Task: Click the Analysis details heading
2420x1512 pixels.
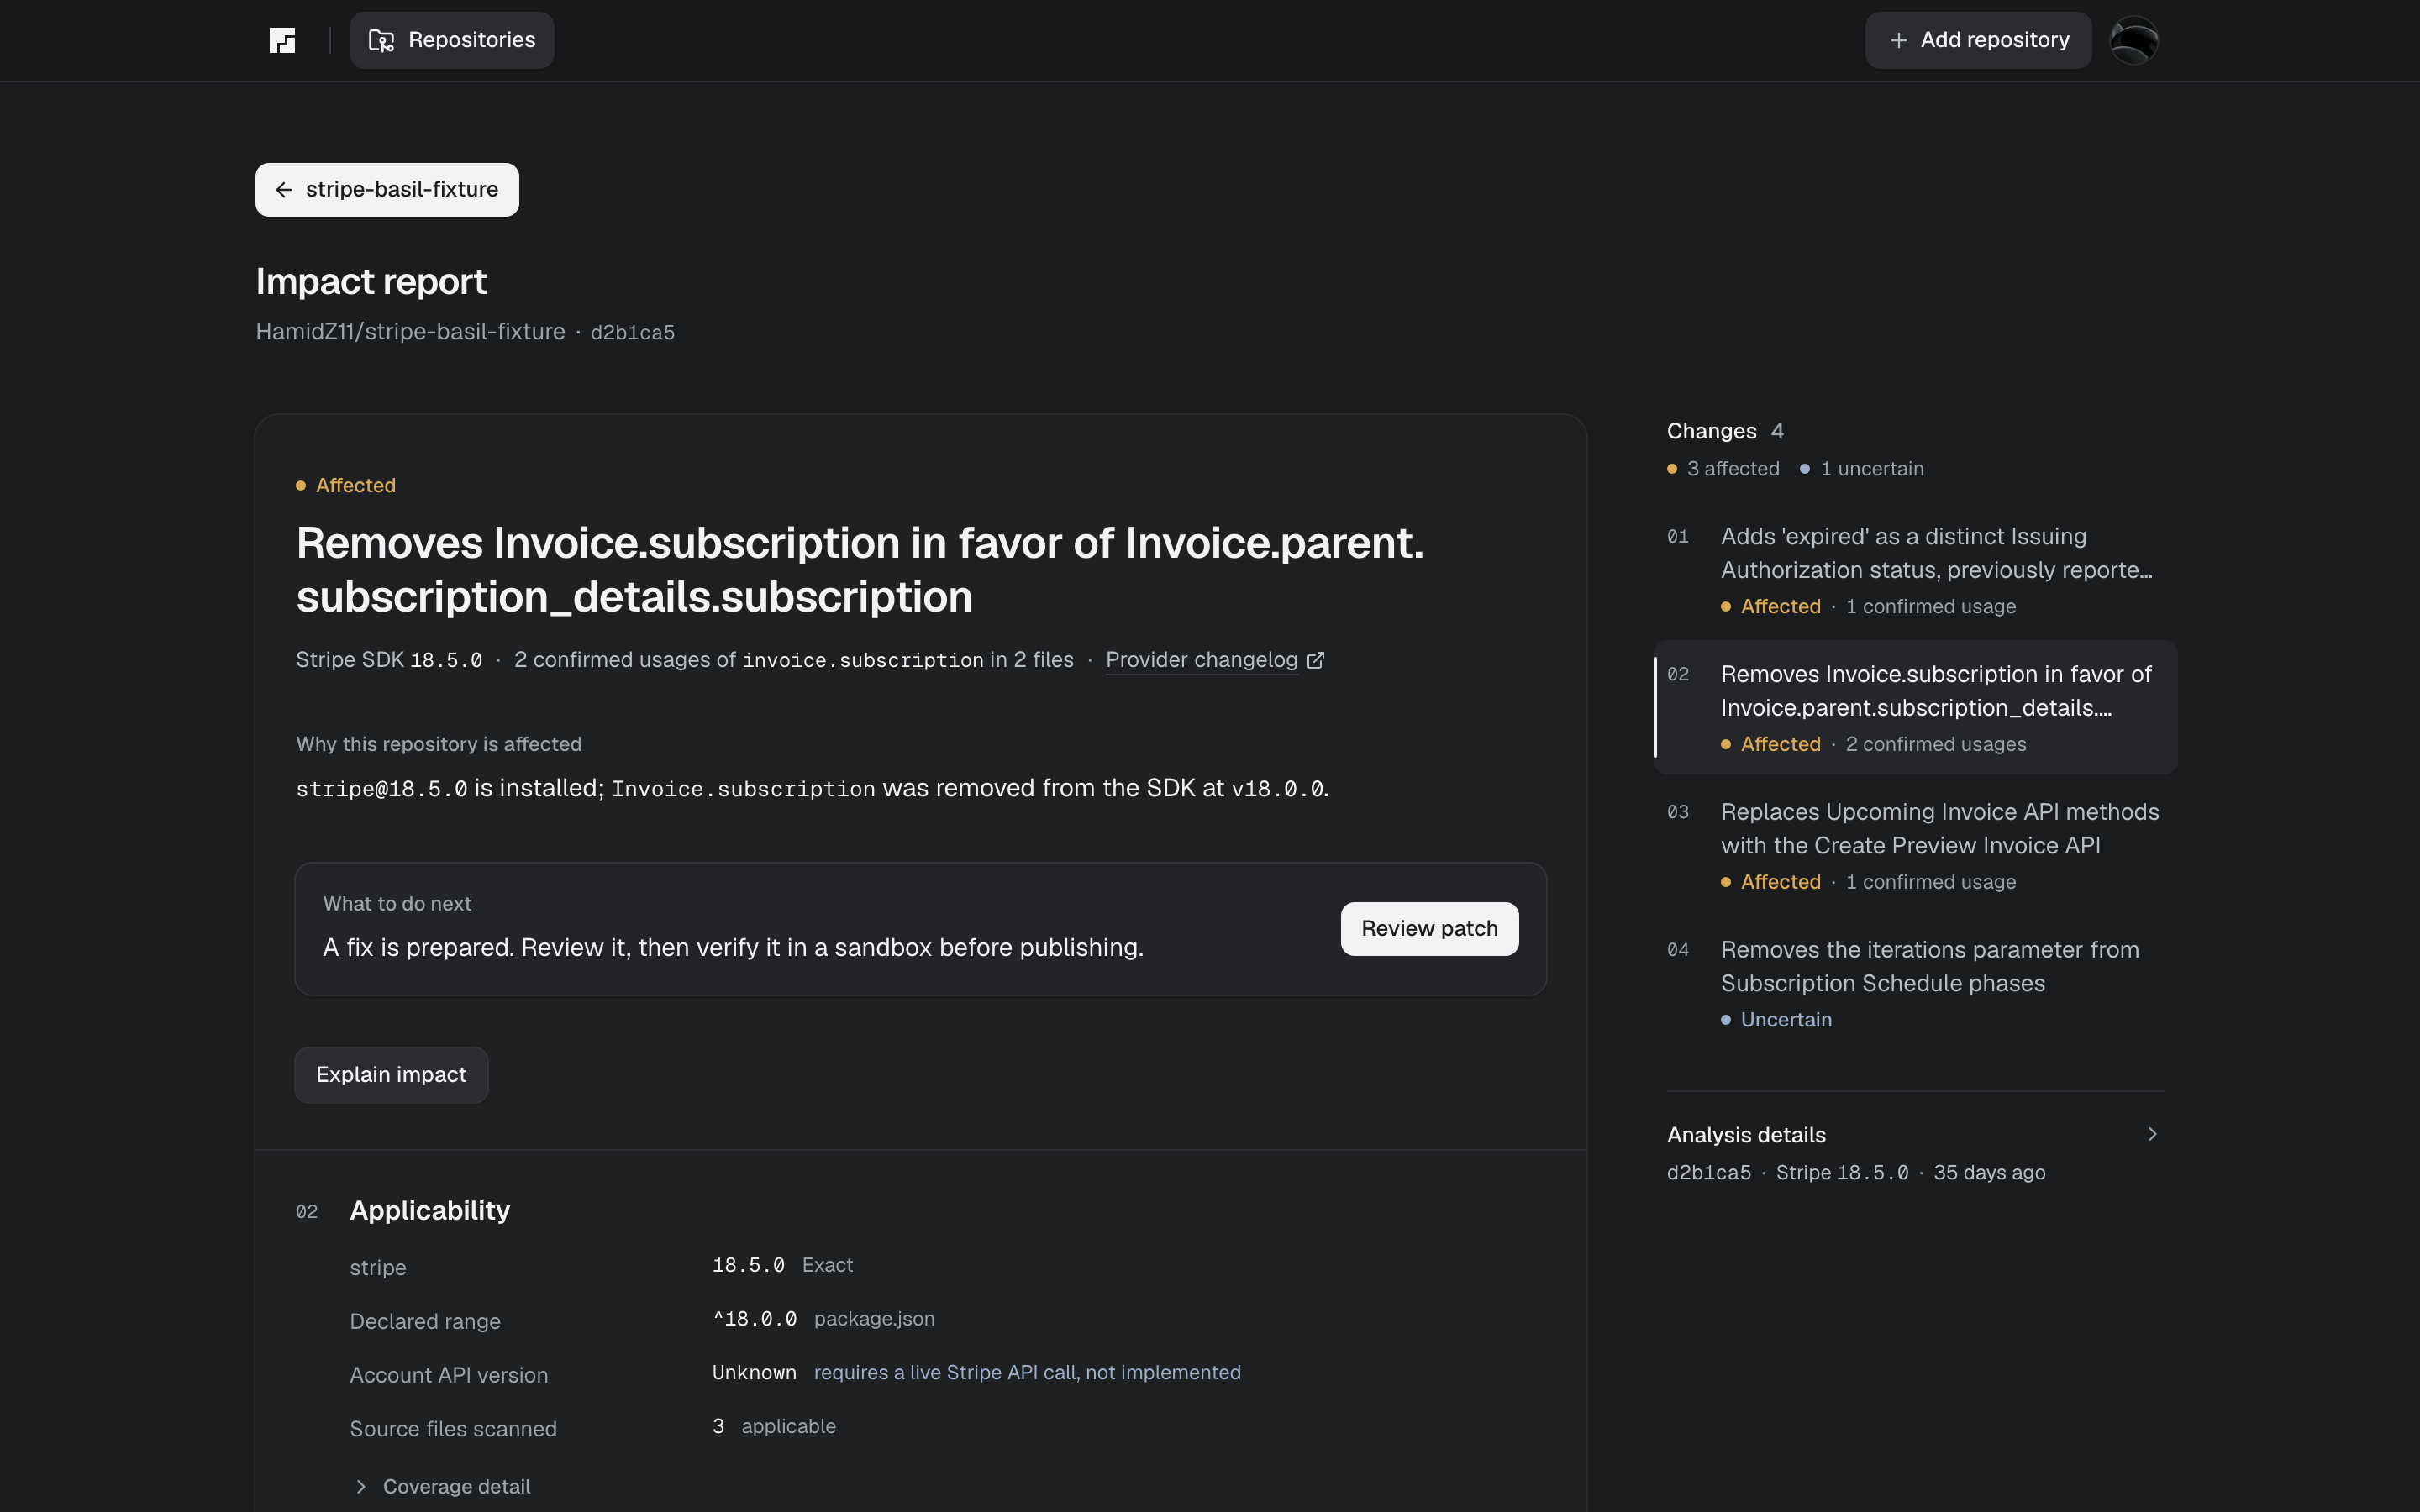Action: click(x=1746, y=1135)
